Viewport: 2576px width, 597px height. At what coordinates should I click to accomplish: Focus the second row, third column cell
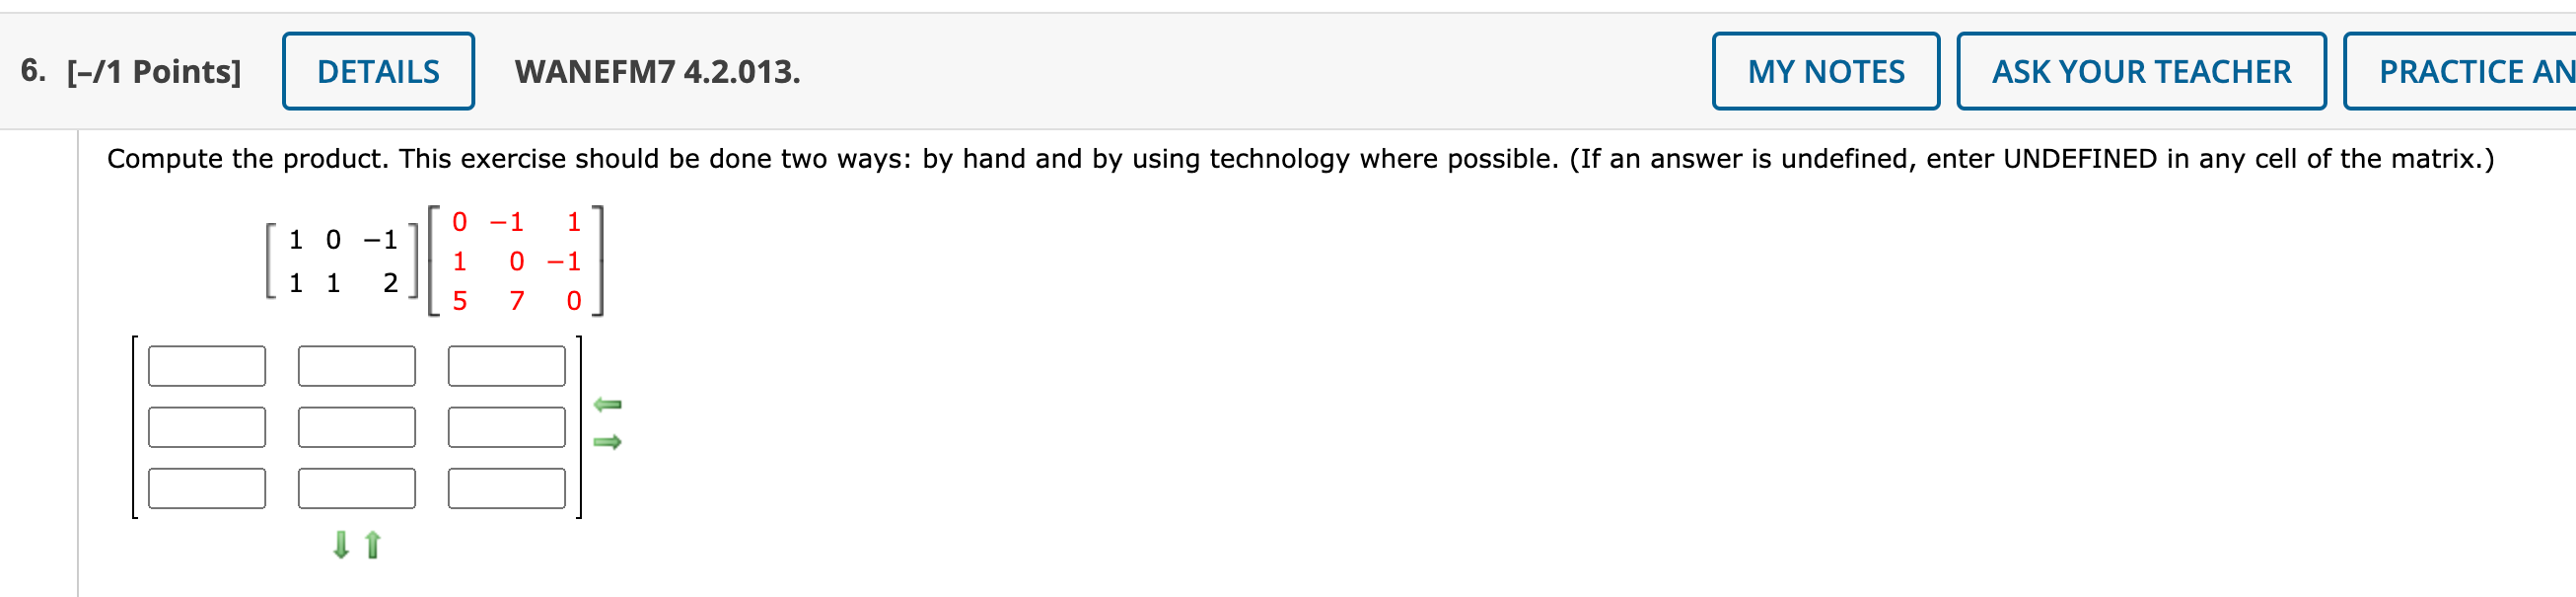click(x=507, y=427)
